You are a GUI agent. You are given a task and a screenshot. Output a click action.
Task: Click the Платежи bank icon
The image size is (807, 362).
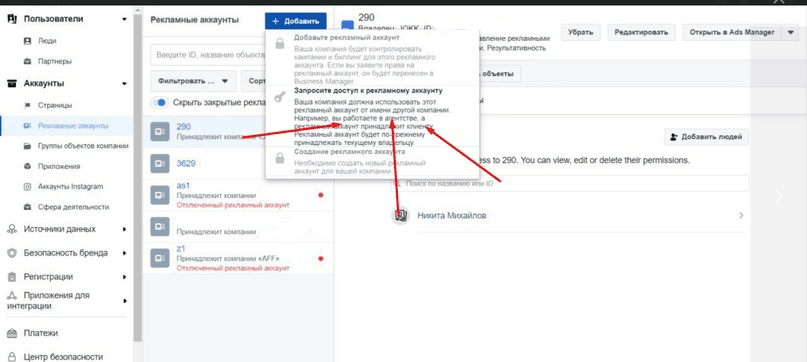pos(12,333)
